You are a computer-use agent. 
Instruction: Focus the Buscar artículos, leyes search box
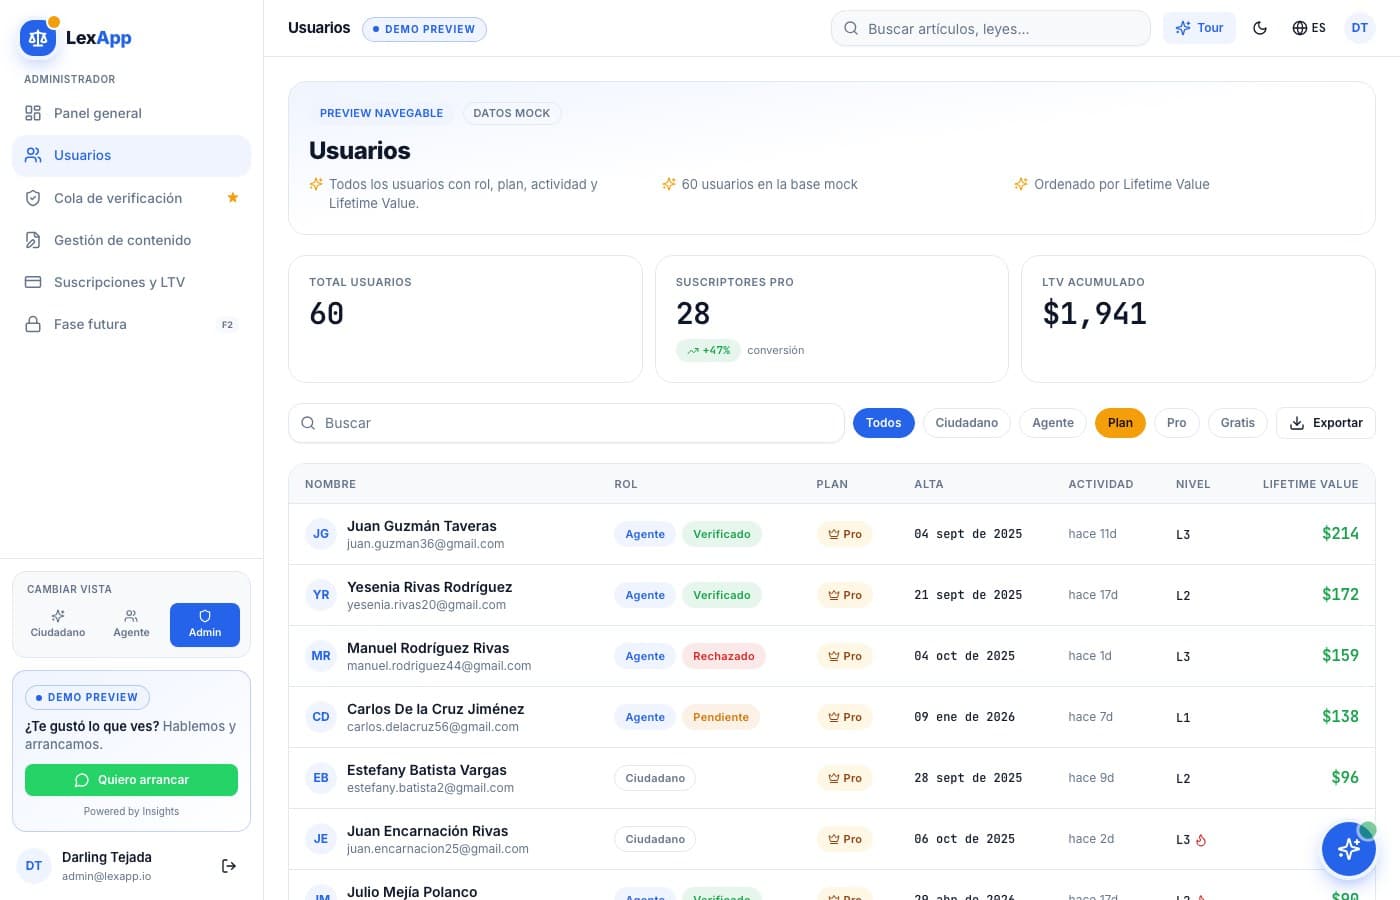990,29
